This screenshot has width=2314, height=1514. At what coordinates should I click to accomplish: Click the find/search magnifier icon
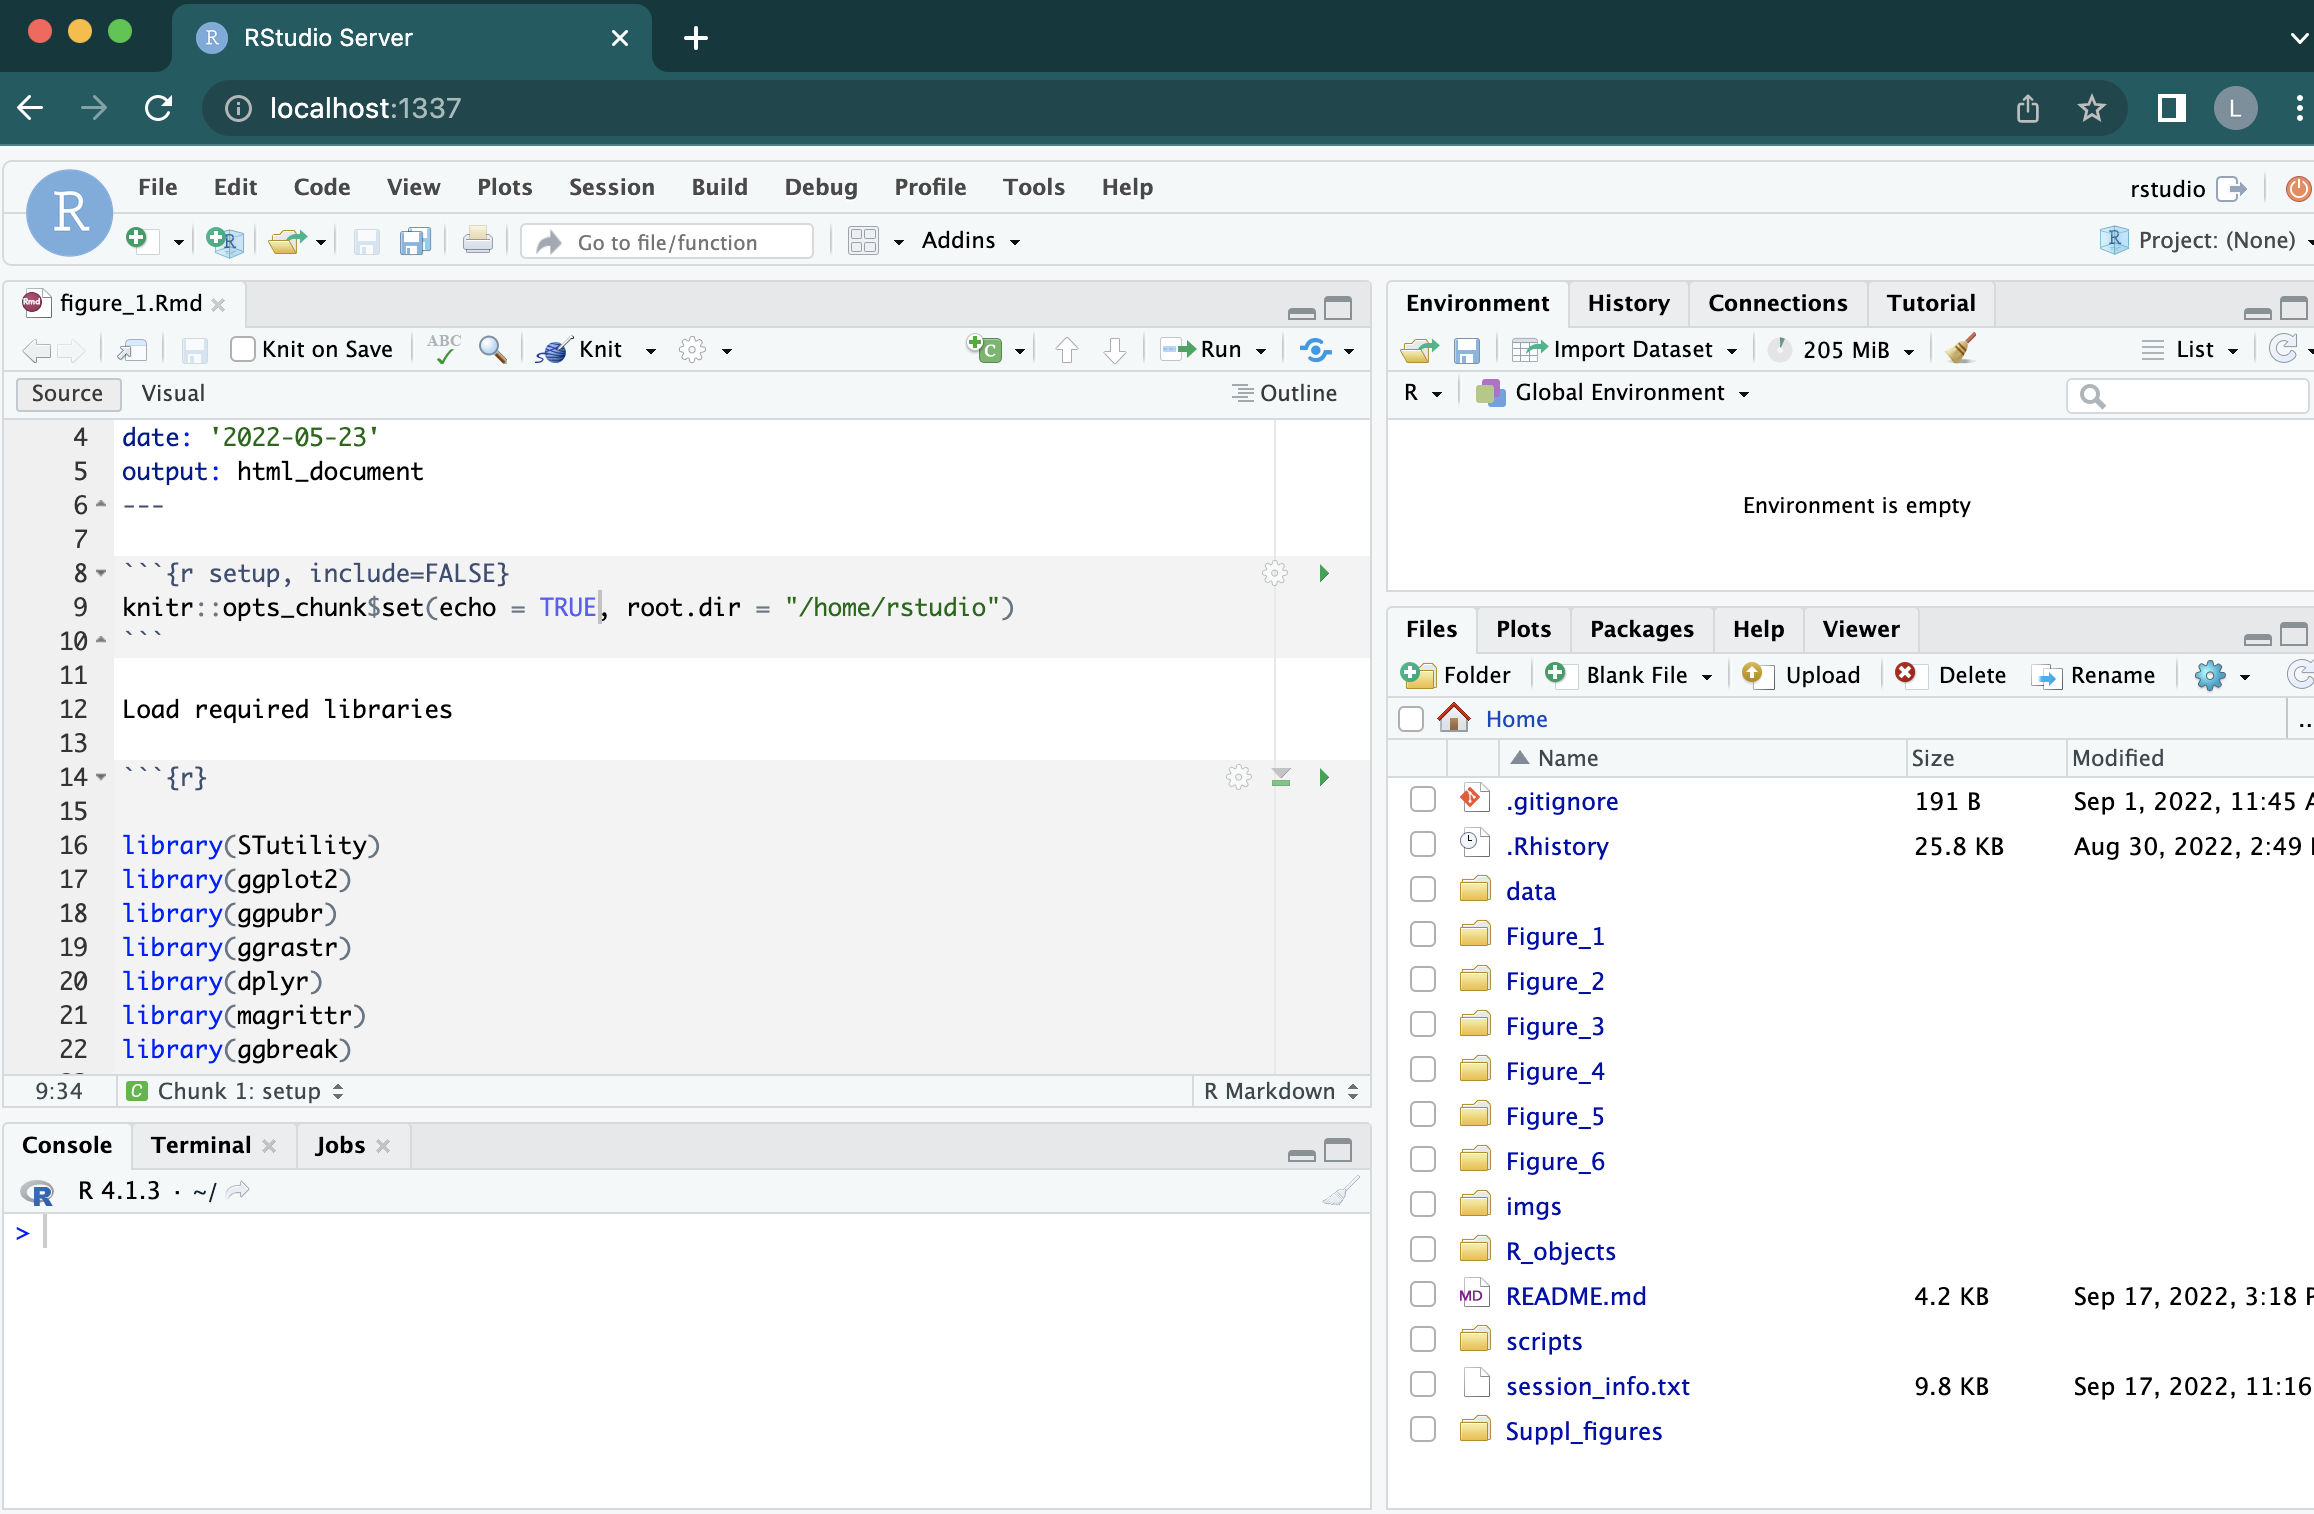point(493,348)
